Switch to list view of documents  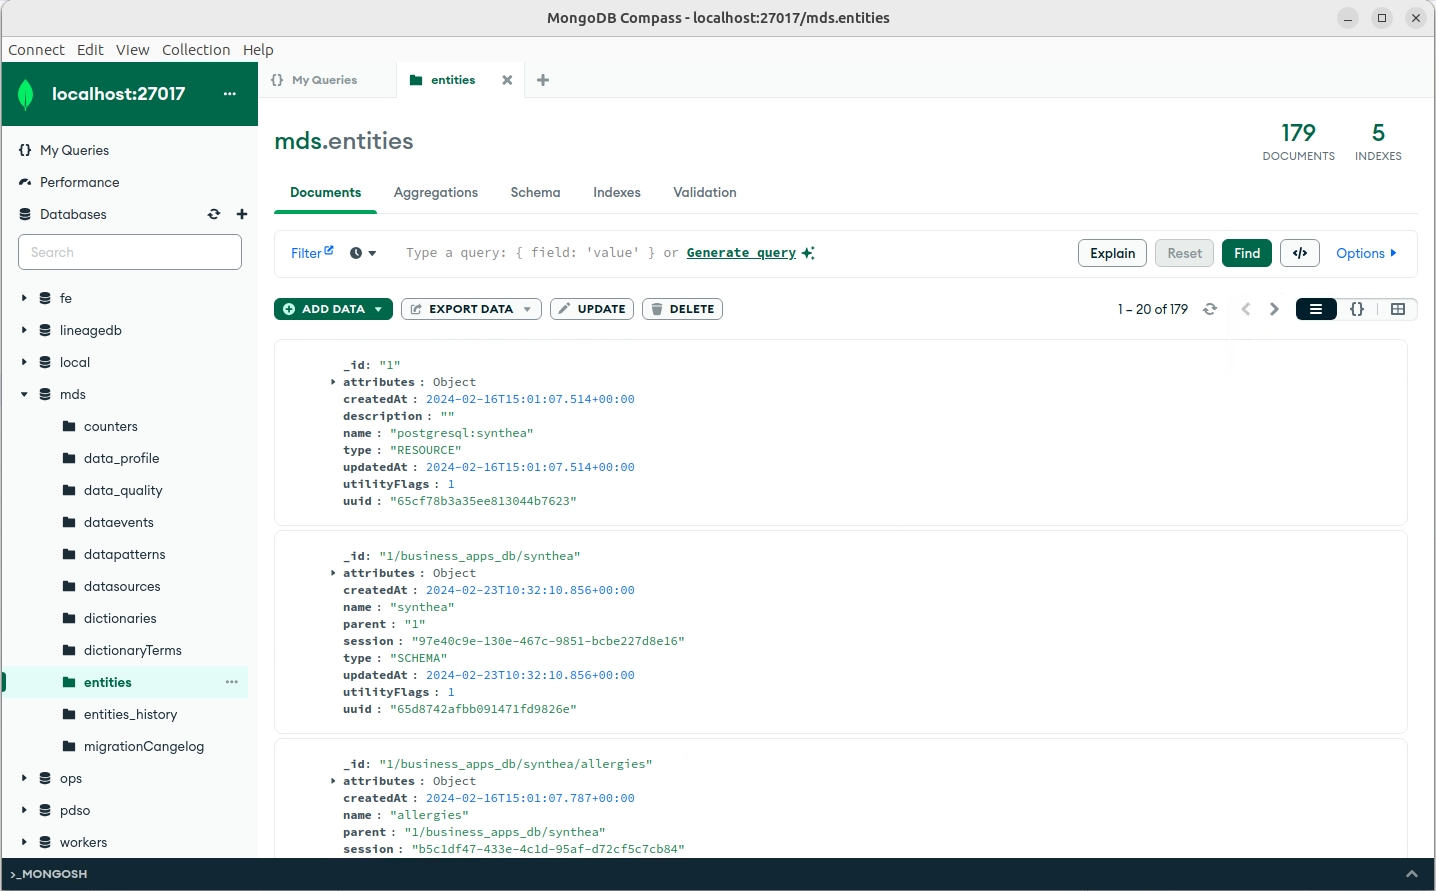tap(1316, 309)
